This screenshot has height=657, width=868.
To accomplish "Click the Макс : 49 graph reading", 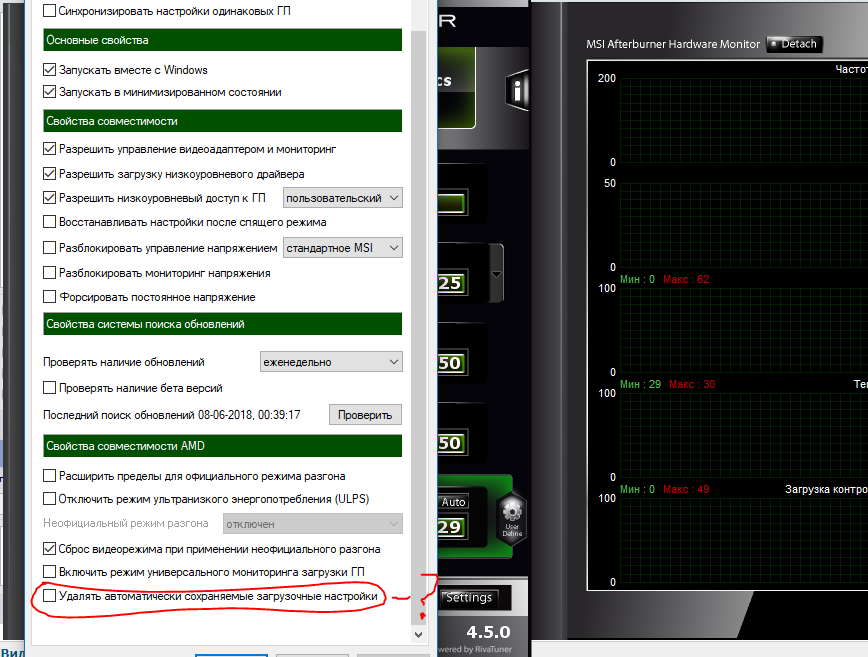I will pyautogui.click(x=686, y=489).
